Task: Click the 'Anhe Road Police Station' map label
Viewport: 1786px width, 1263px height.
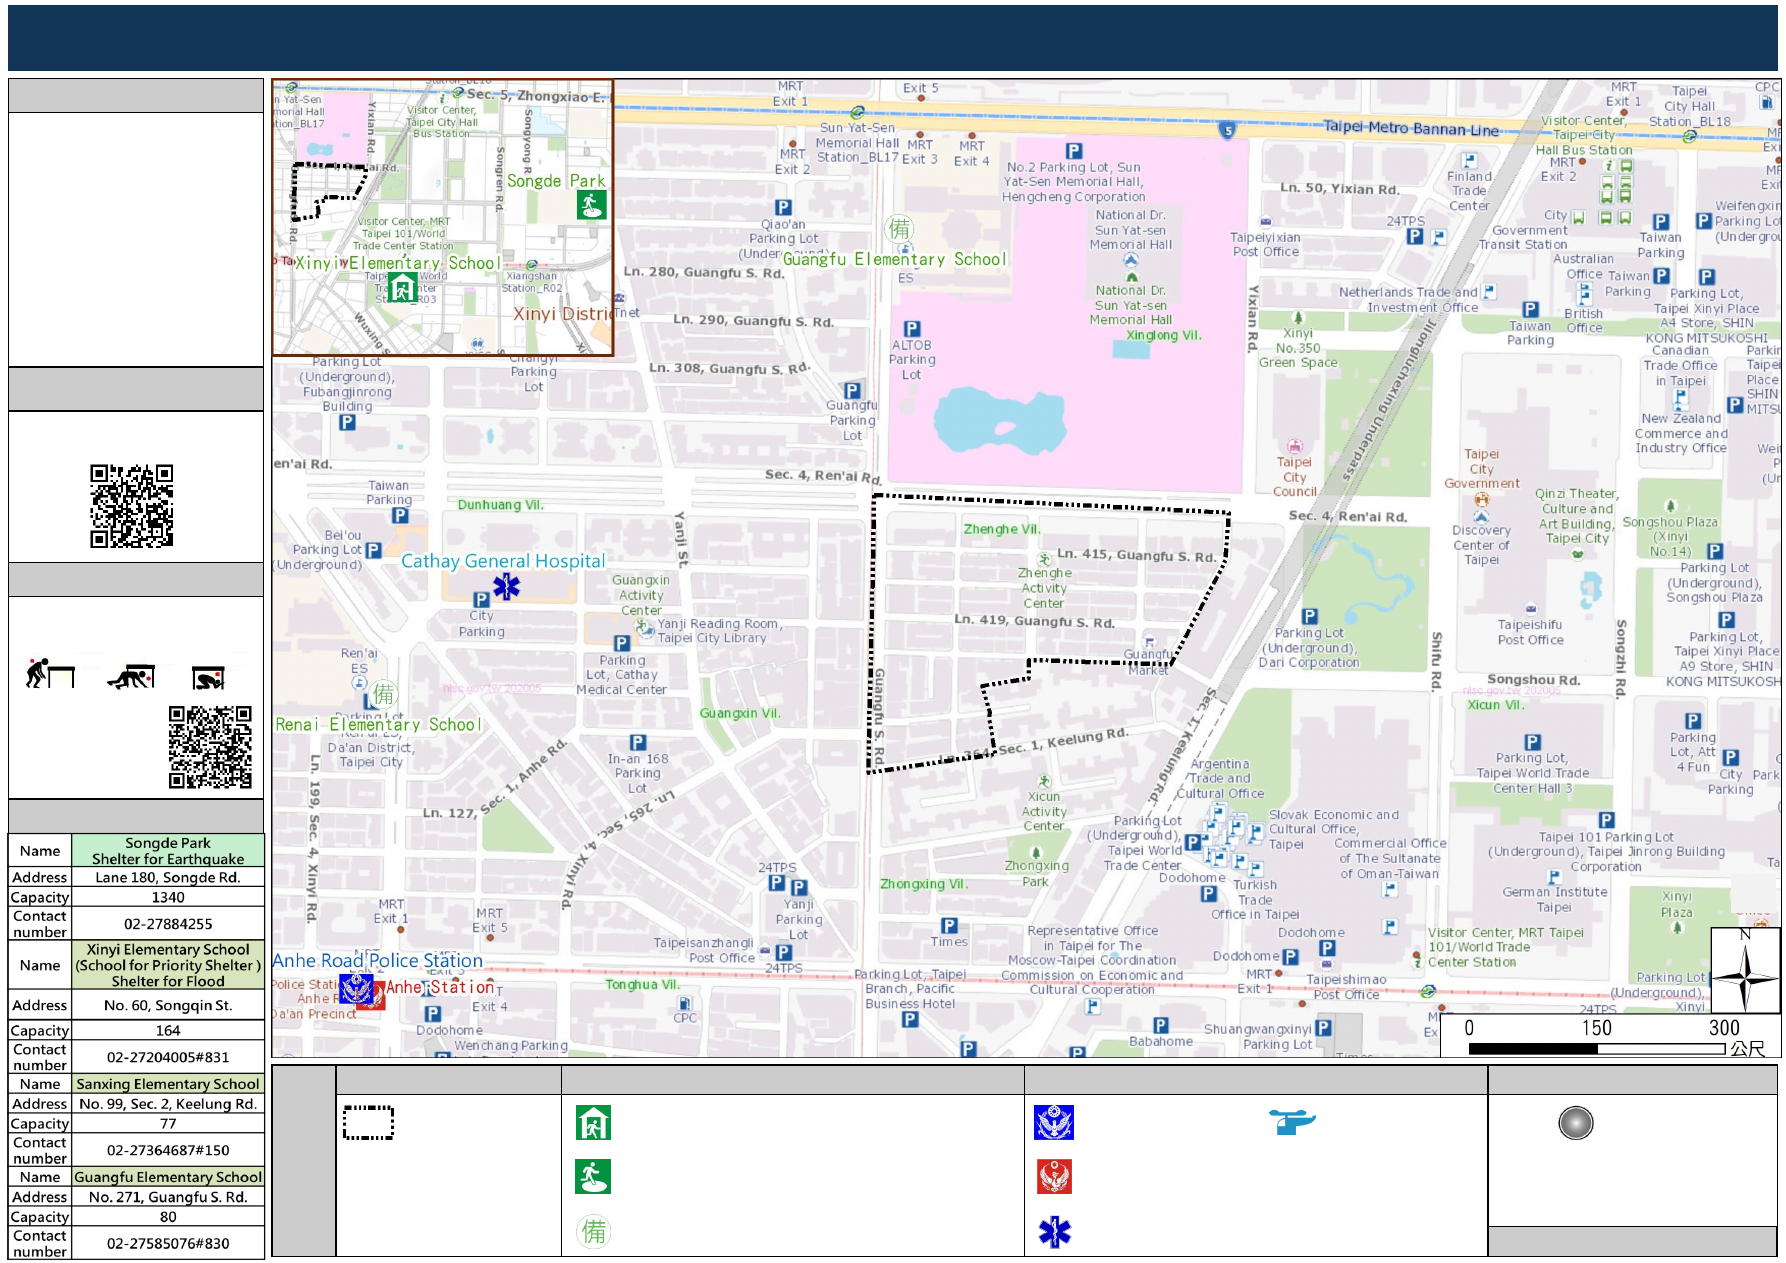Action: coord(377,960)
